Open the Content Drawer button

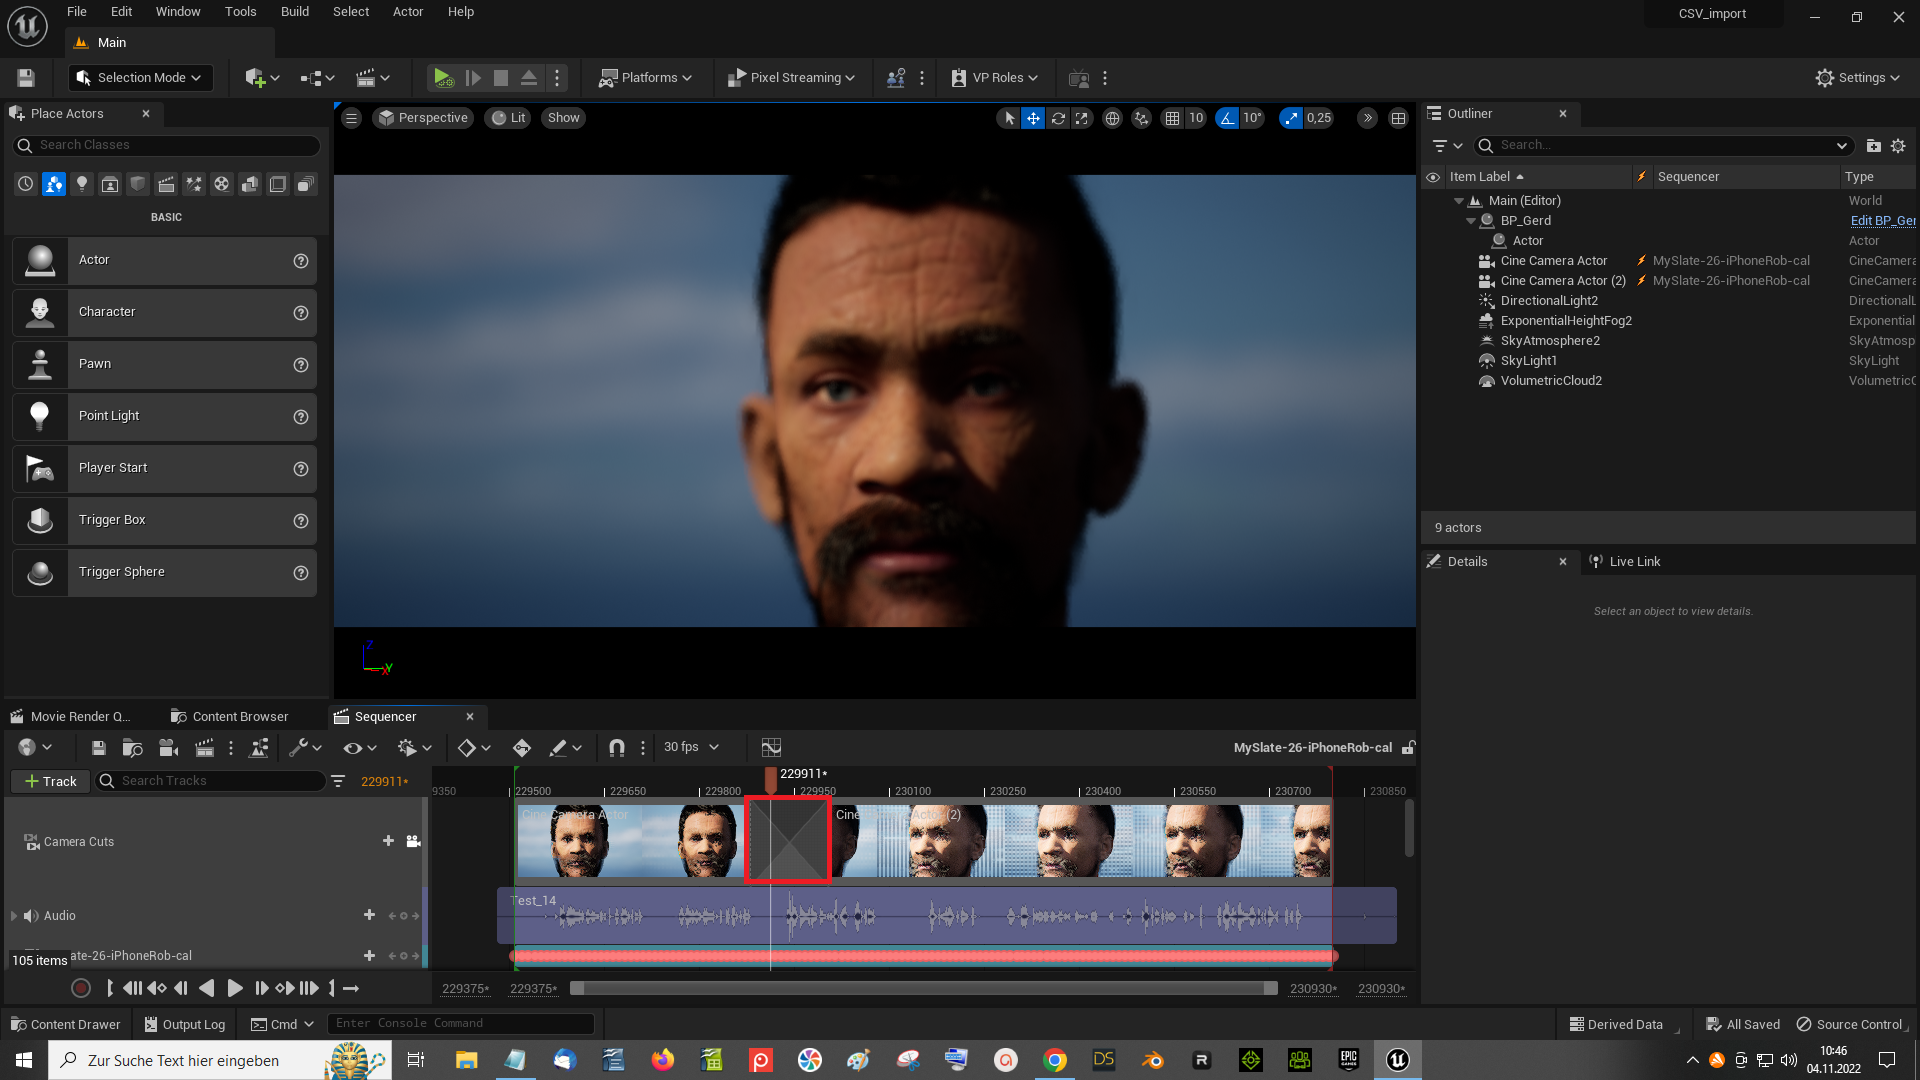66,1025
